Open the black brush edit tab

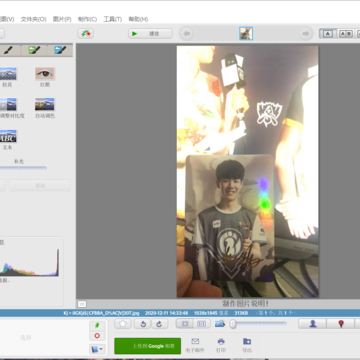pos(8,50)
